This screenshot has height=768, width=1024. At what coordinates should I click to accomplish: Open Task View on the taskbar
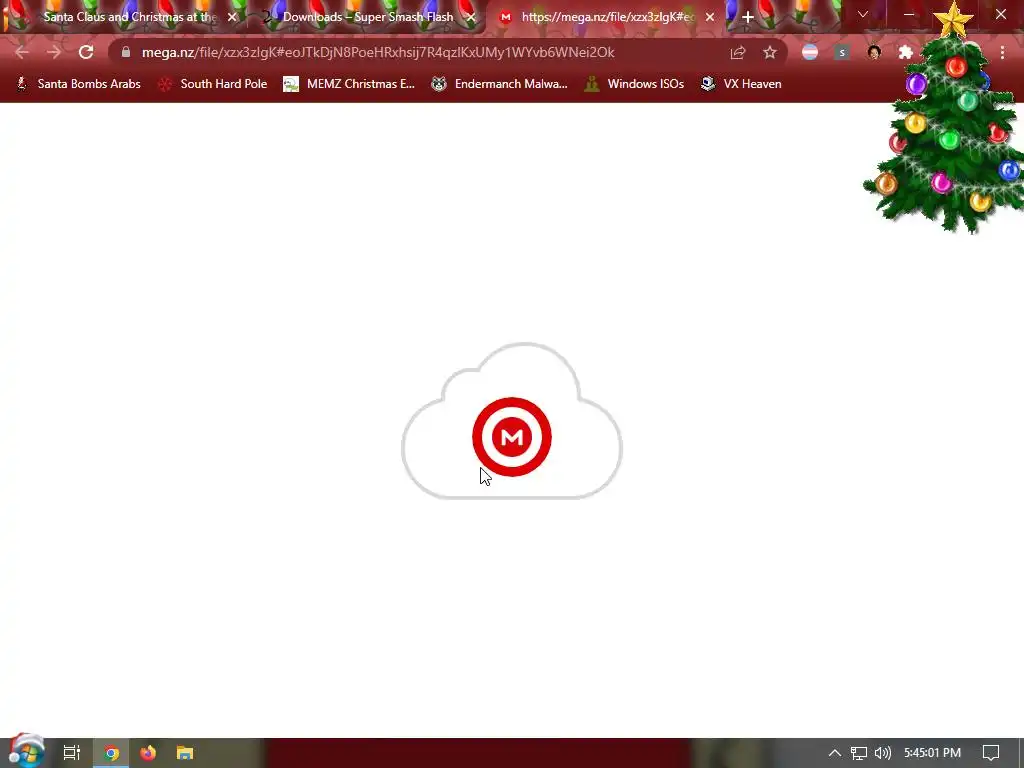(72, 753)
